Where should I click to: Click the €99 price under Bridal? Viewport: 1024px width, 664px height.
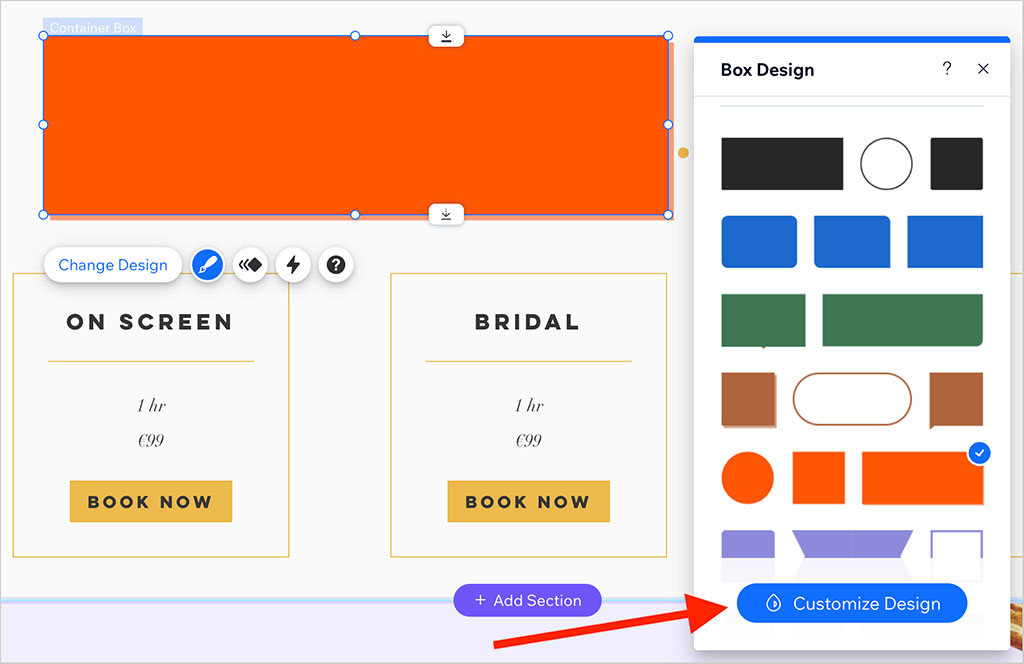[x=528, y=440]
